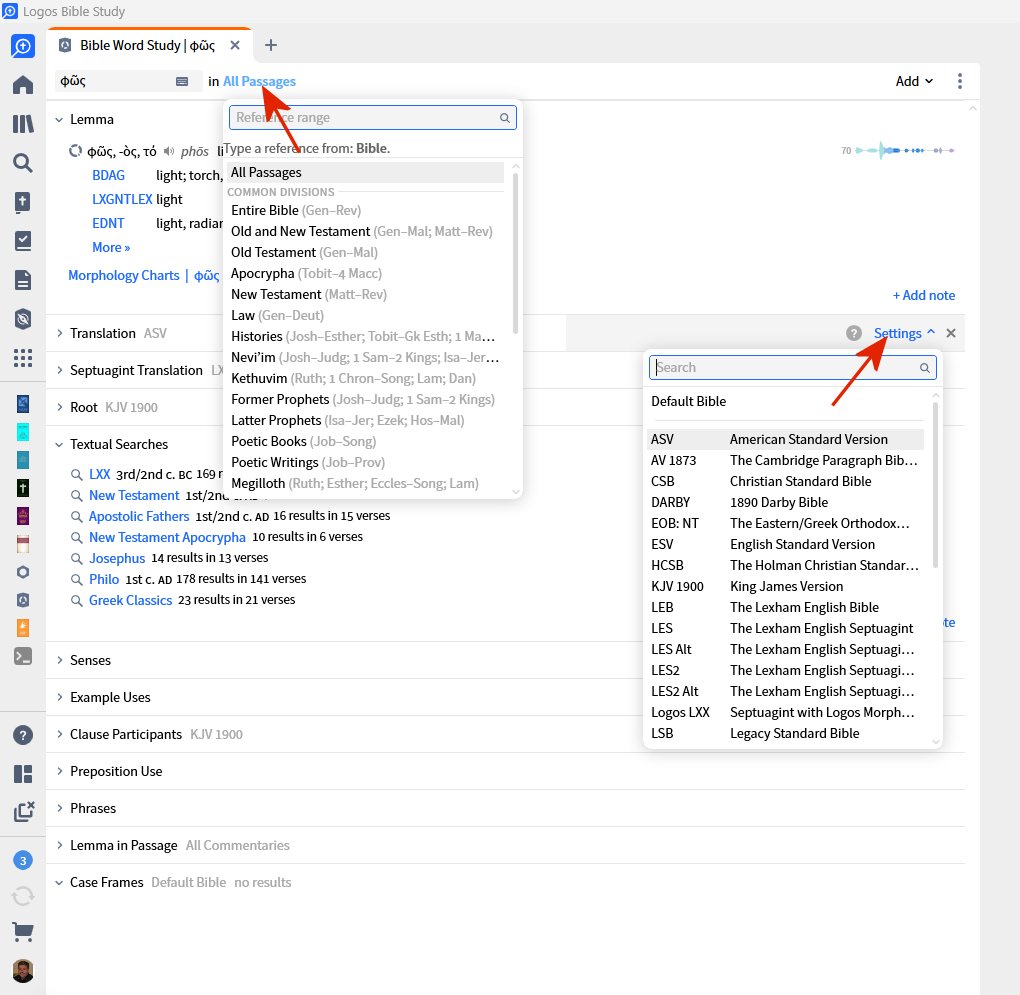Play the phōs pronunciation speaker icon
Image resolution: width=1020 pixels, height=995 pixels.
[169, 152]
